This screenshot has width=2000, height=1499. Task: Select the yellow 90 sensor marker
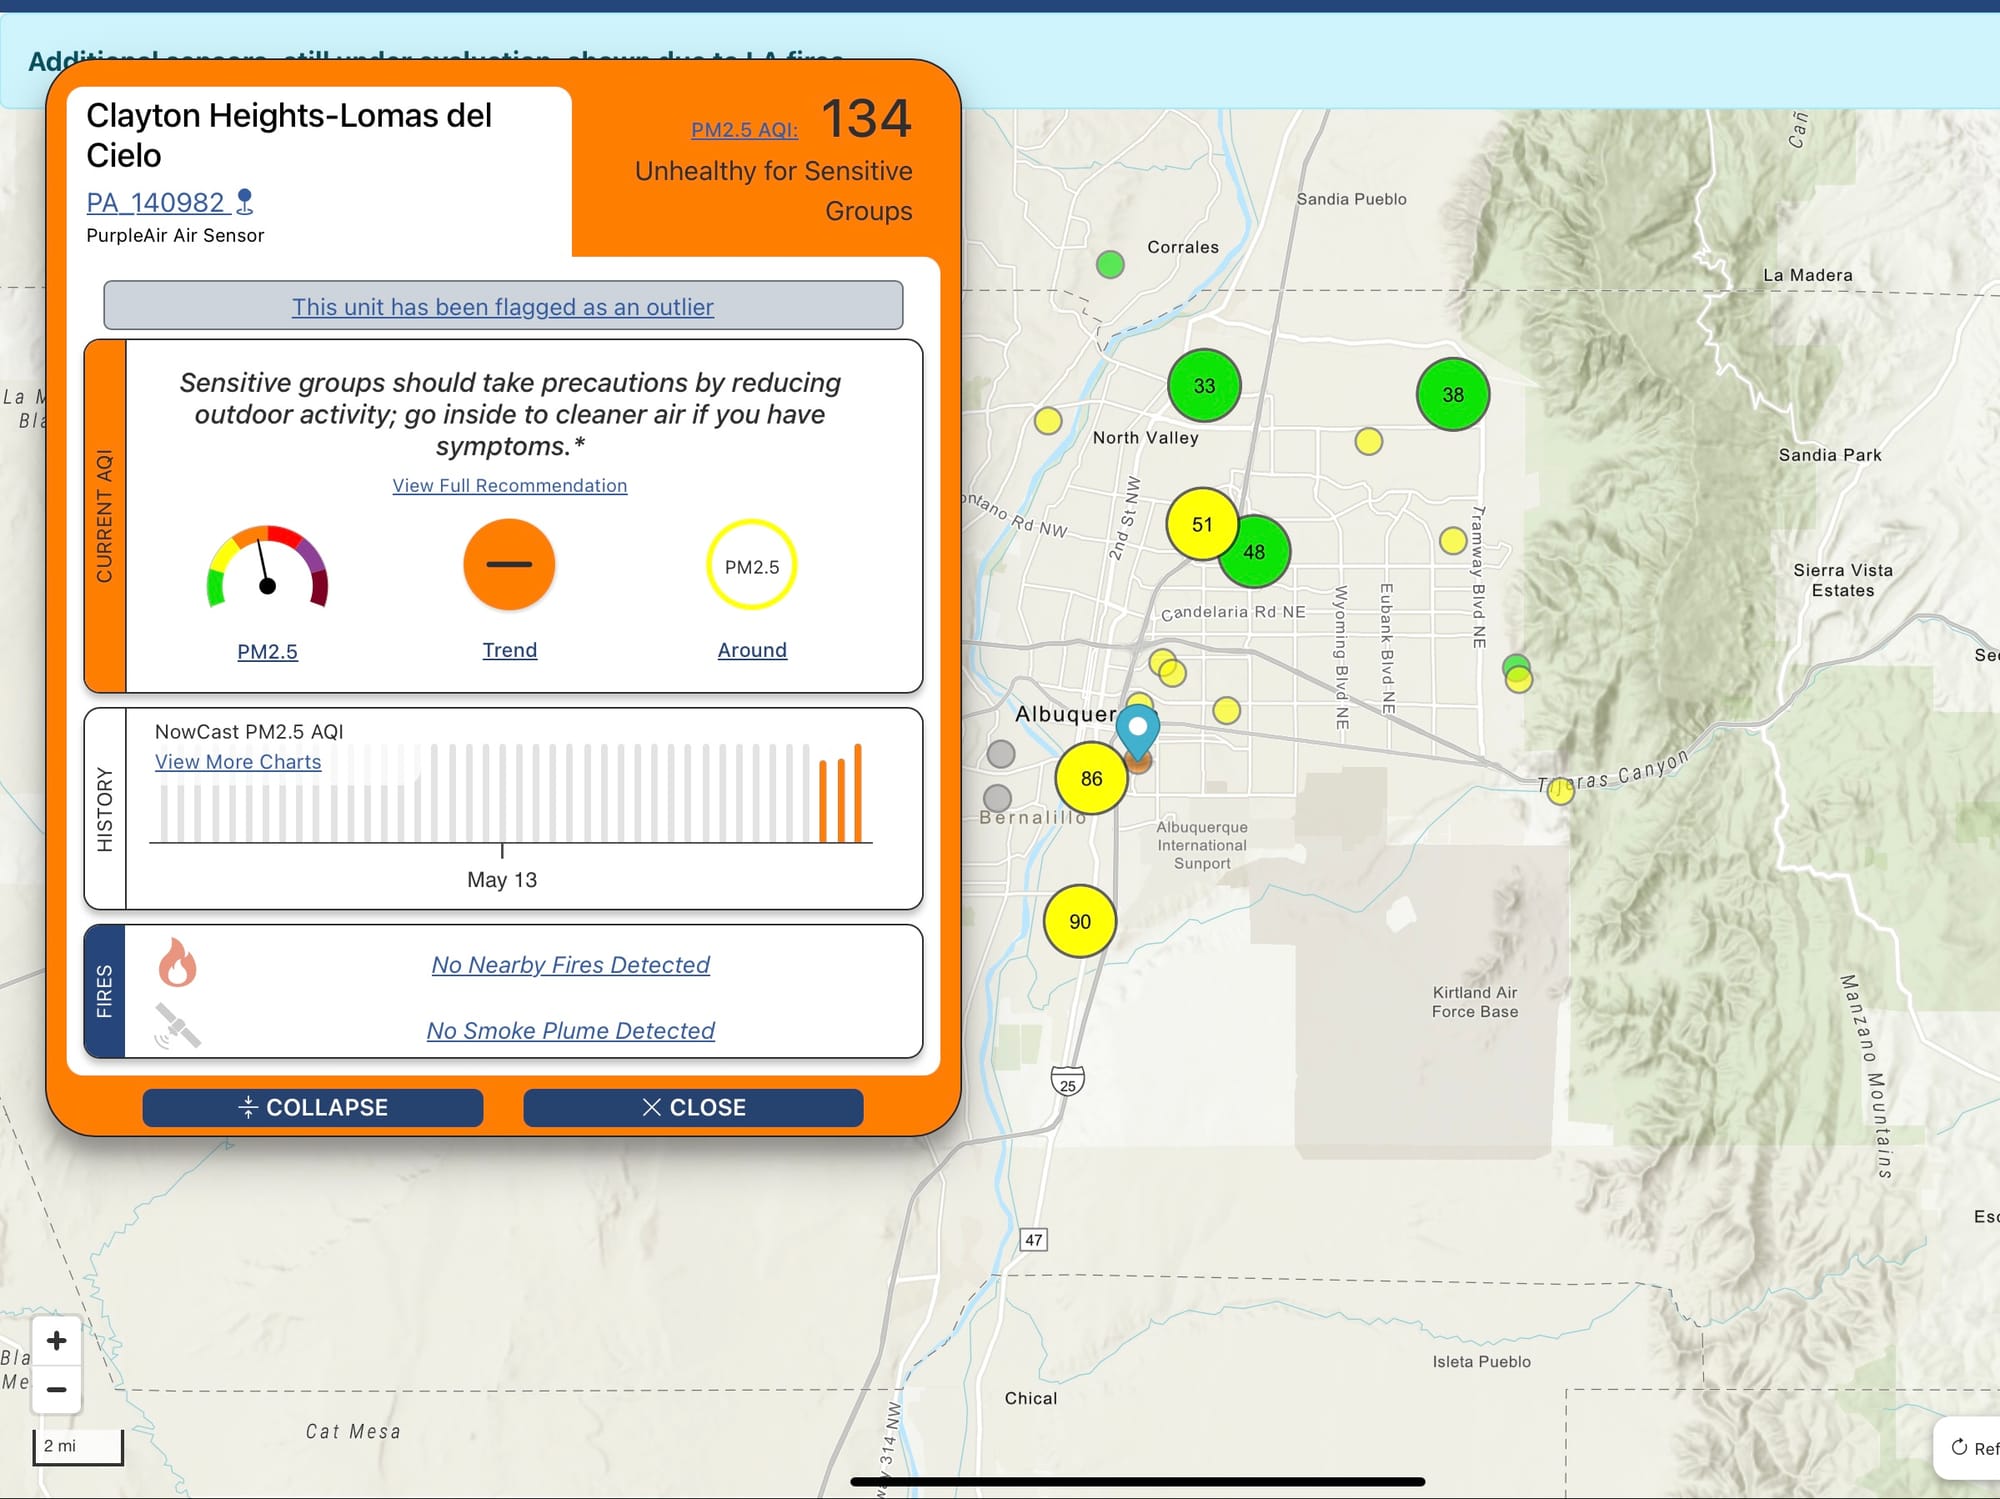[x=1079, y=921]
